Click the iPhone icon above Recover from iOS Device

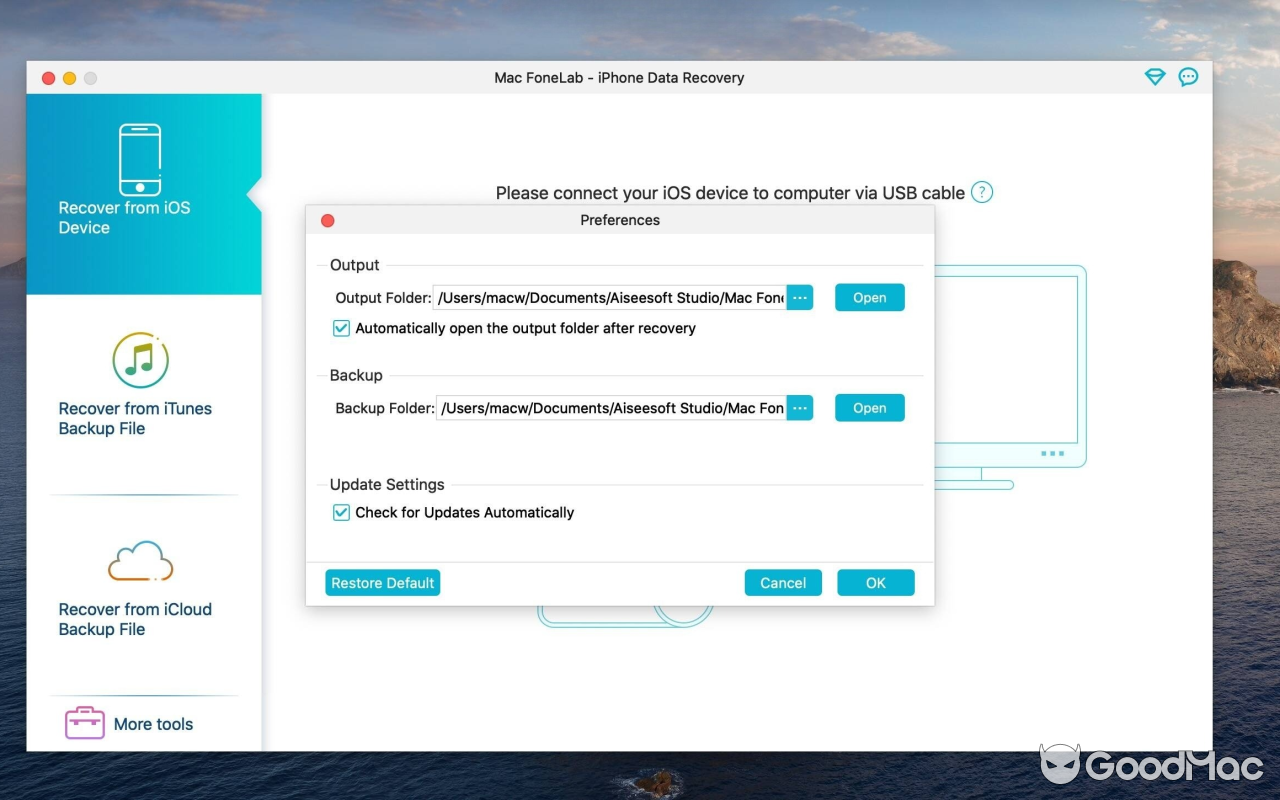140,157
